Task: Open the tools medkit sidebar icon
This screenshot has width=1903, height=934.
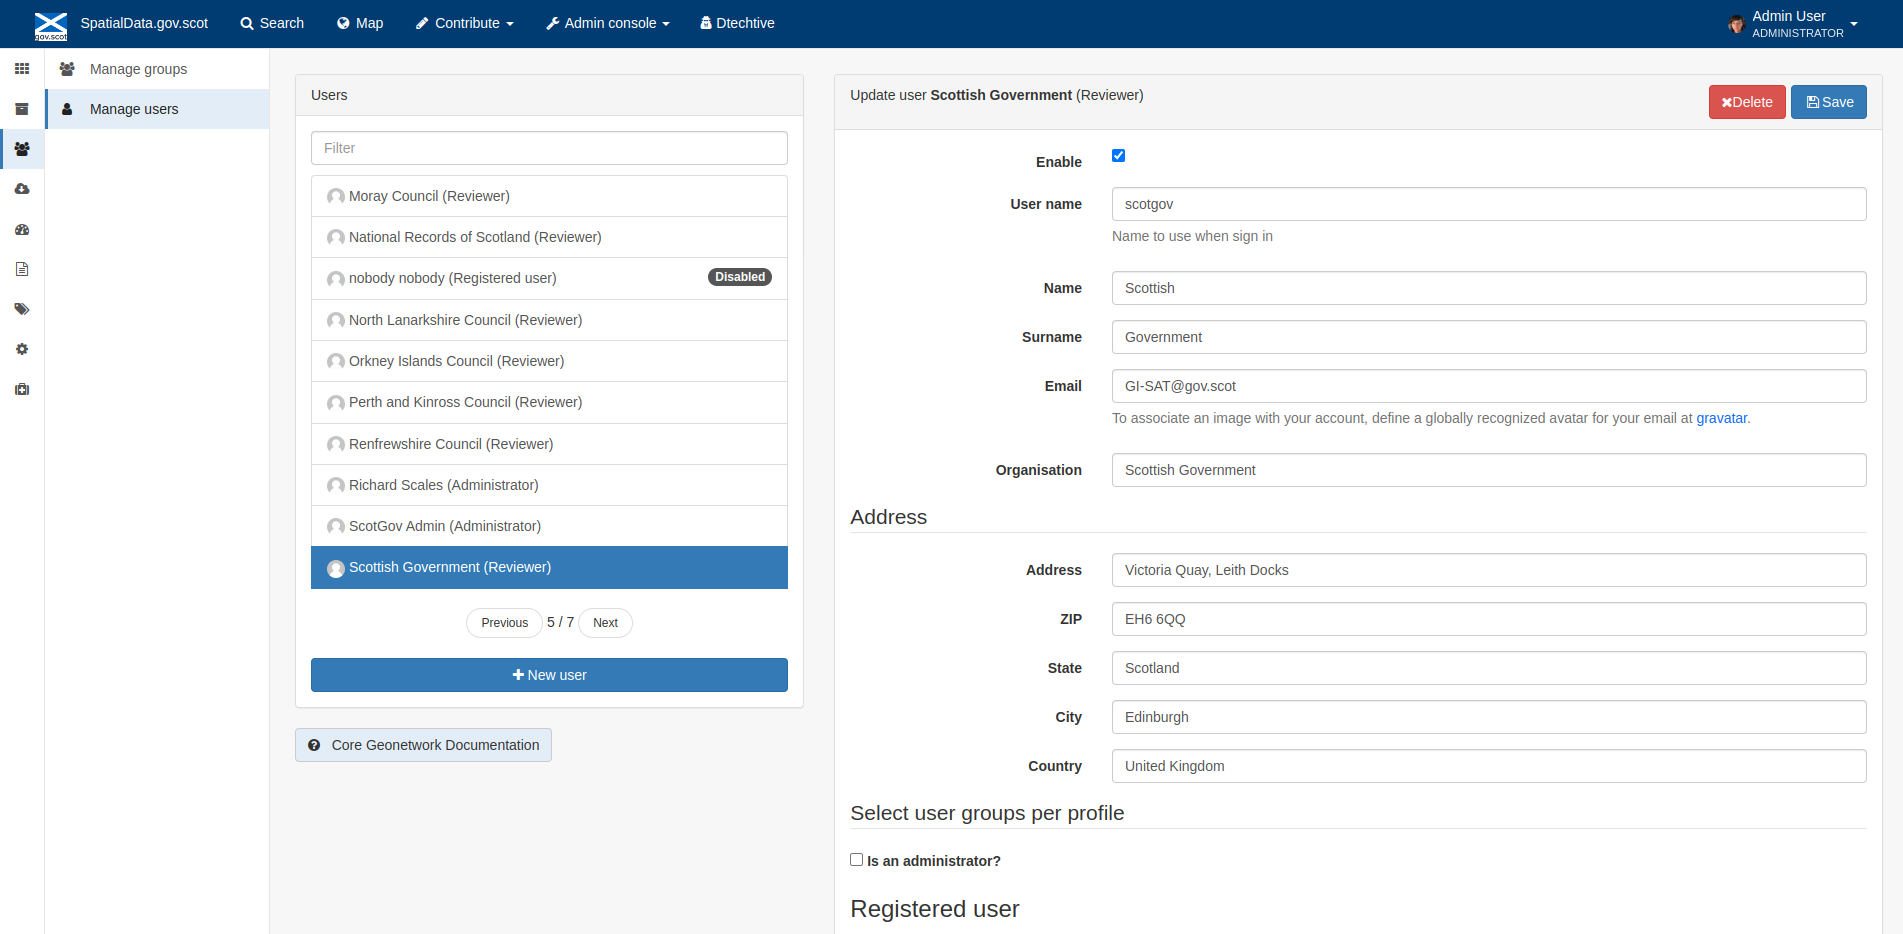Action: coord(22,389)
